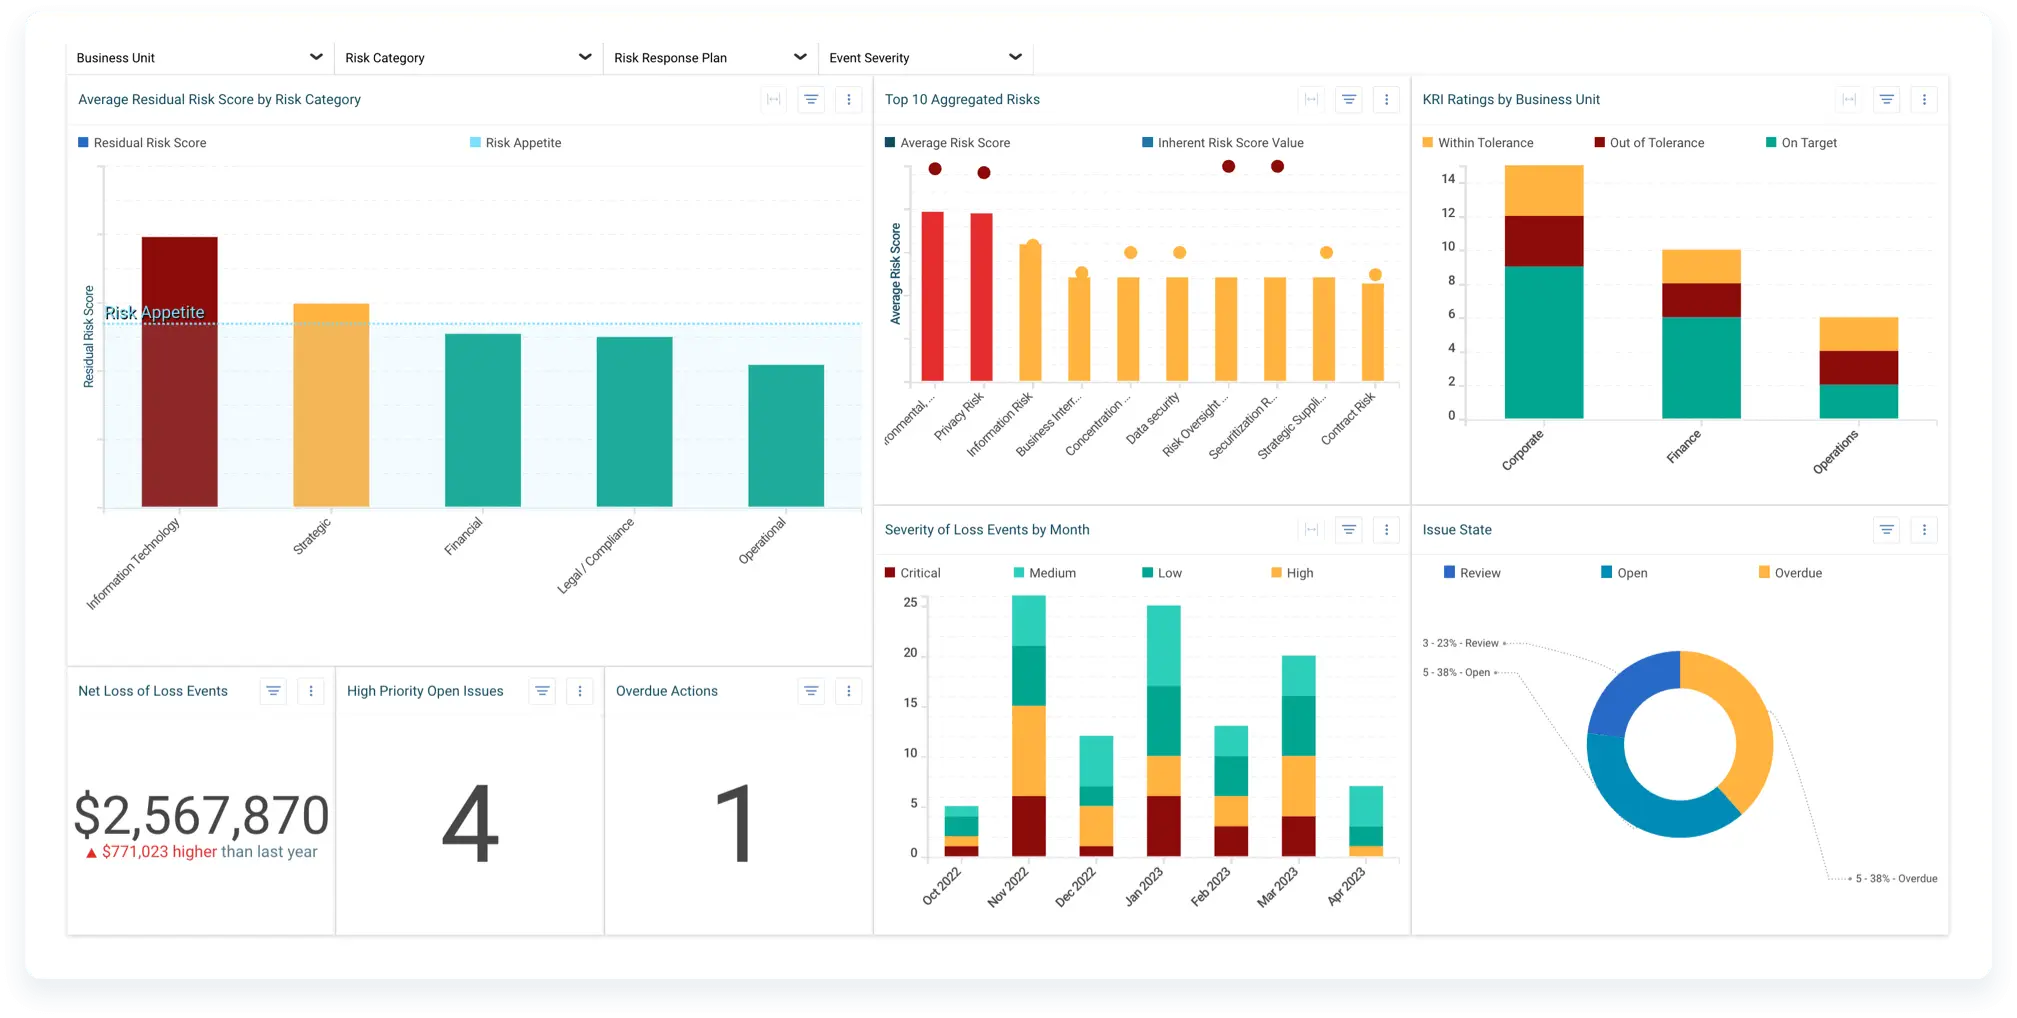
Task: Open more options for Net Loss of Loss Events
Action: point(311,691)
